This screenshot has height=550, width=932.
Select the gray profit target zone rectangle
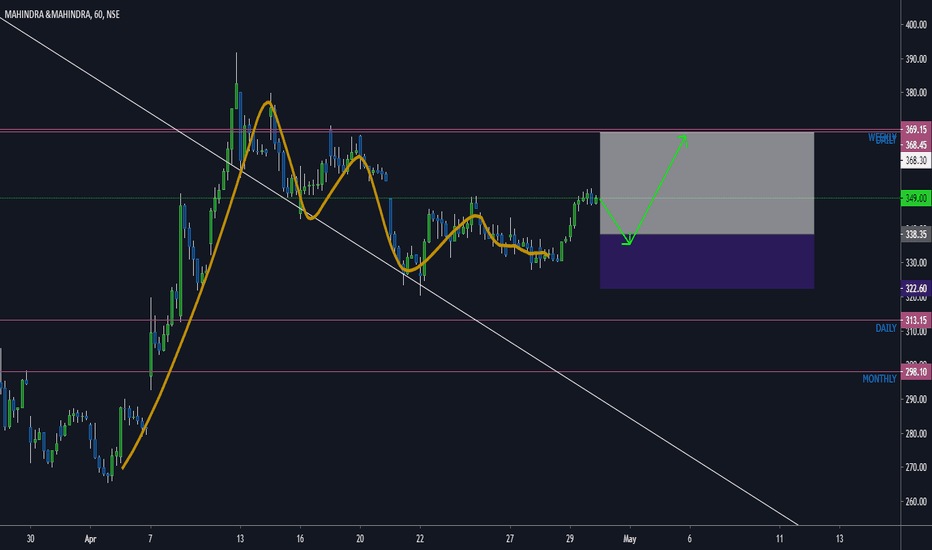707,183
